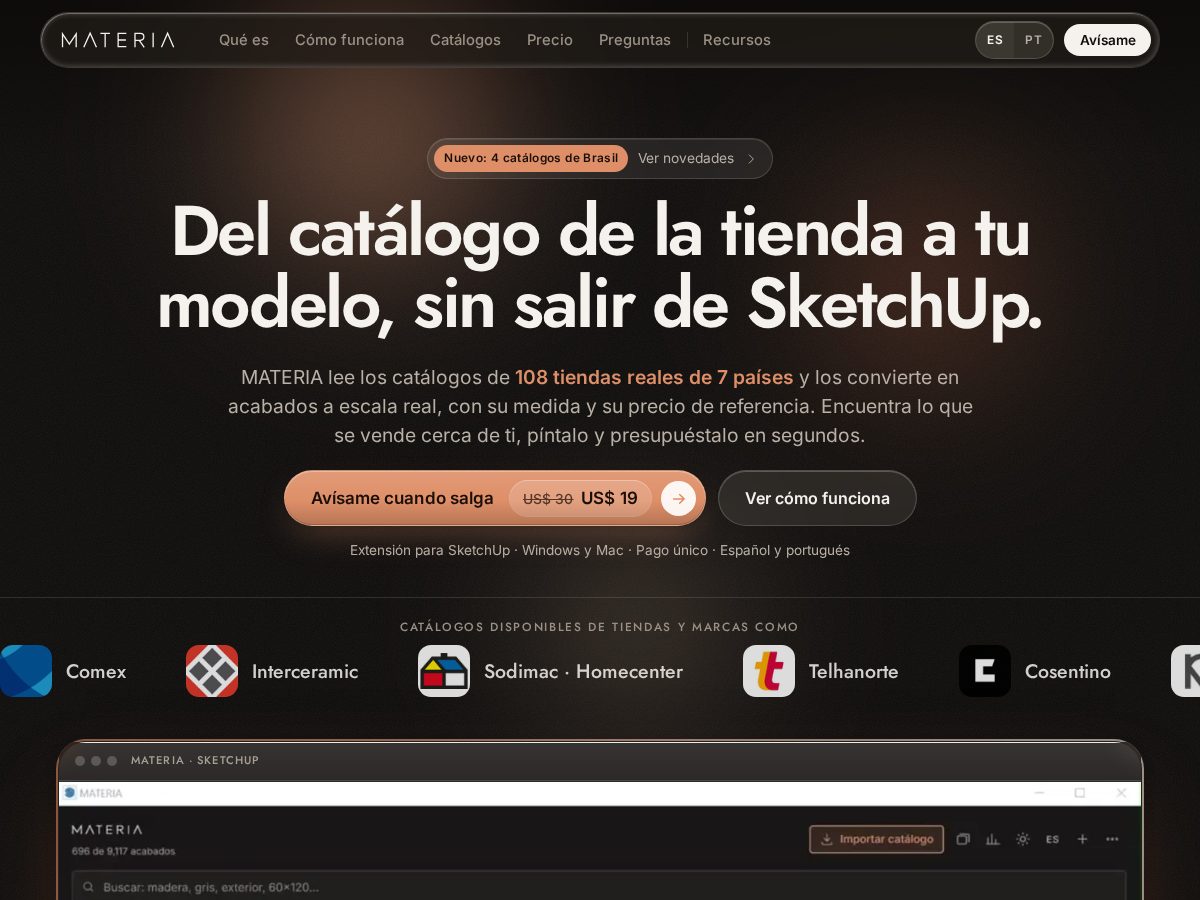Open the Qué es nav item
The width and height of the screenshot is (1200, 900).
click(x=244, y=40)
